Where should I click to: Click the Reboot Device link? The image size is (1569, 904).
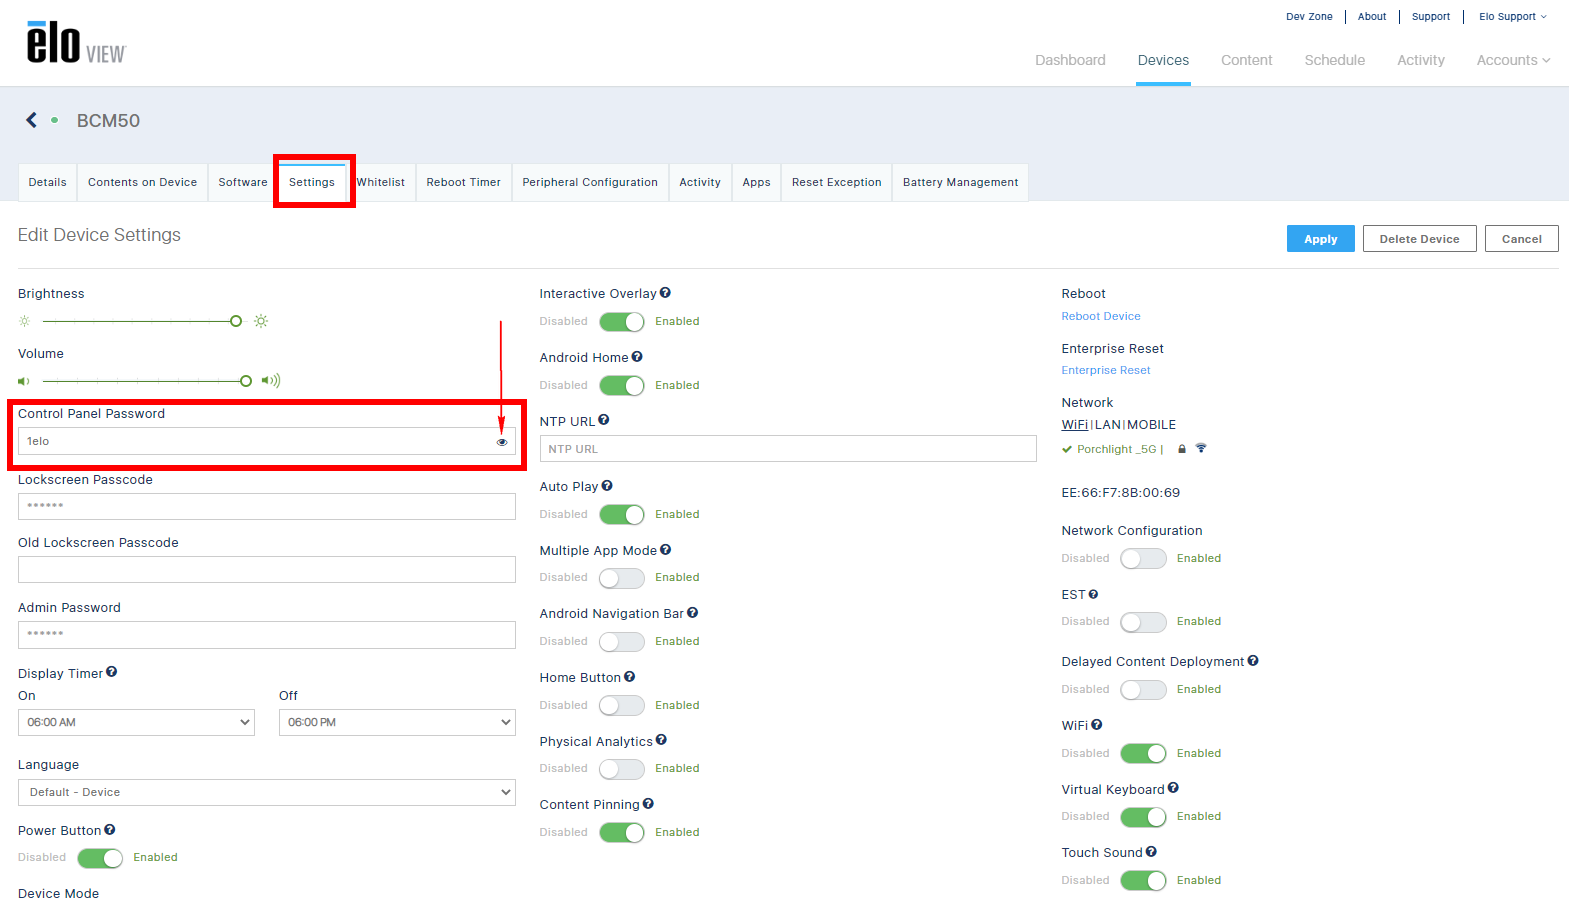coord(1100,316)
